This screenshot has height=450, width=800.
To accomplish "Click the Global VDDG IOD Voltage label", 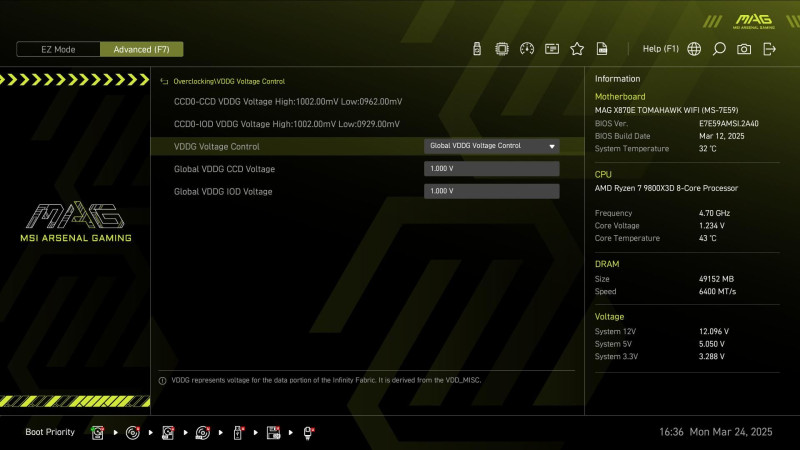I will (x=223, y=192).
